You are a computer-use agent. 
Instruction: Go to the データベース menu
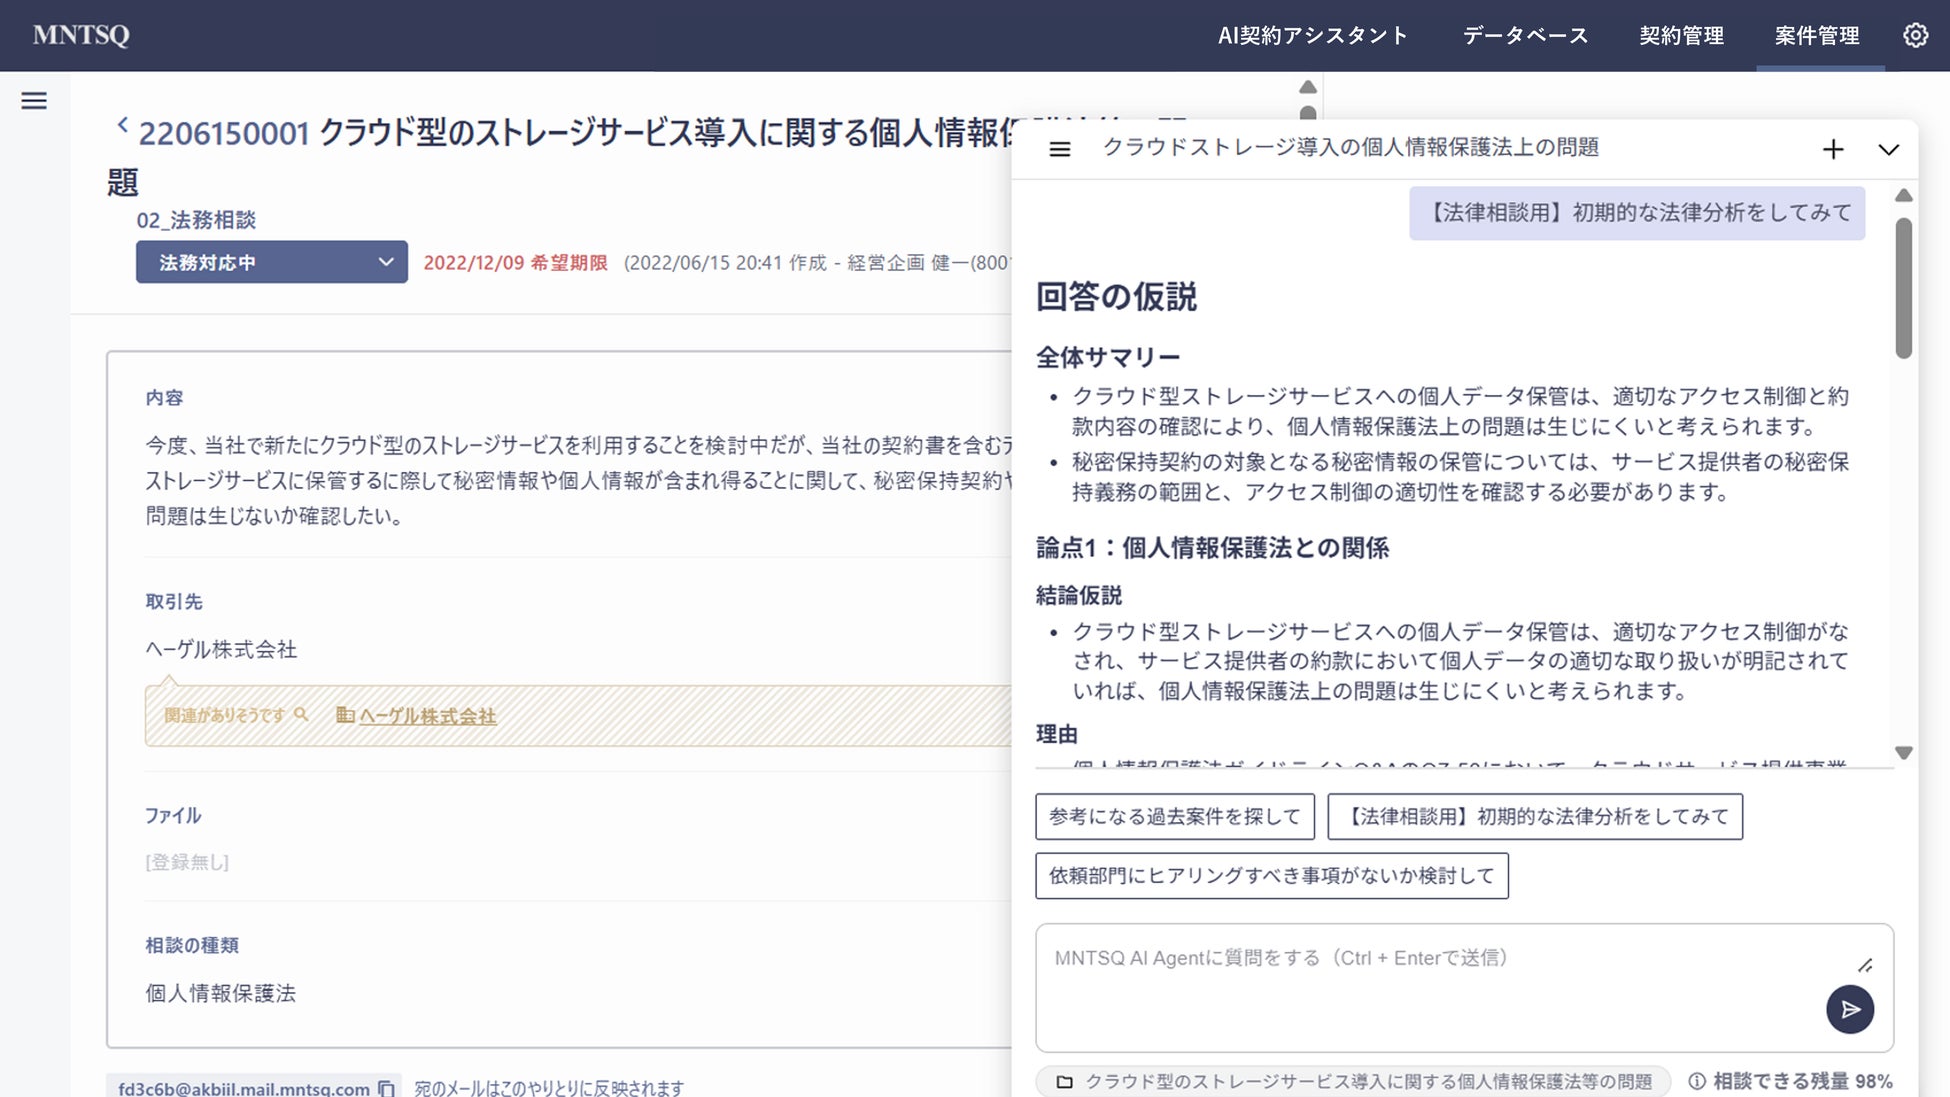pyautogui.click(x=1525, y=36)
